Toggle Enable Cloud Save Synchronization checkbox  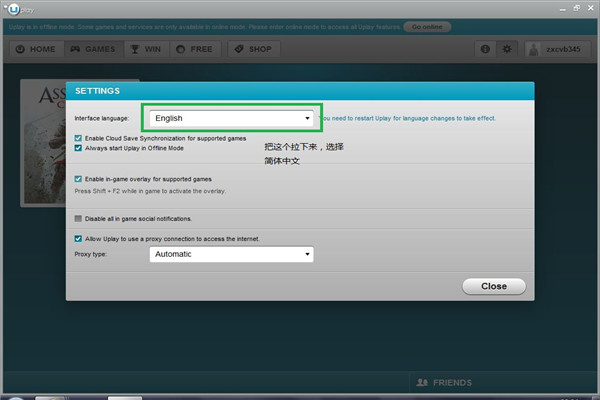78,138
